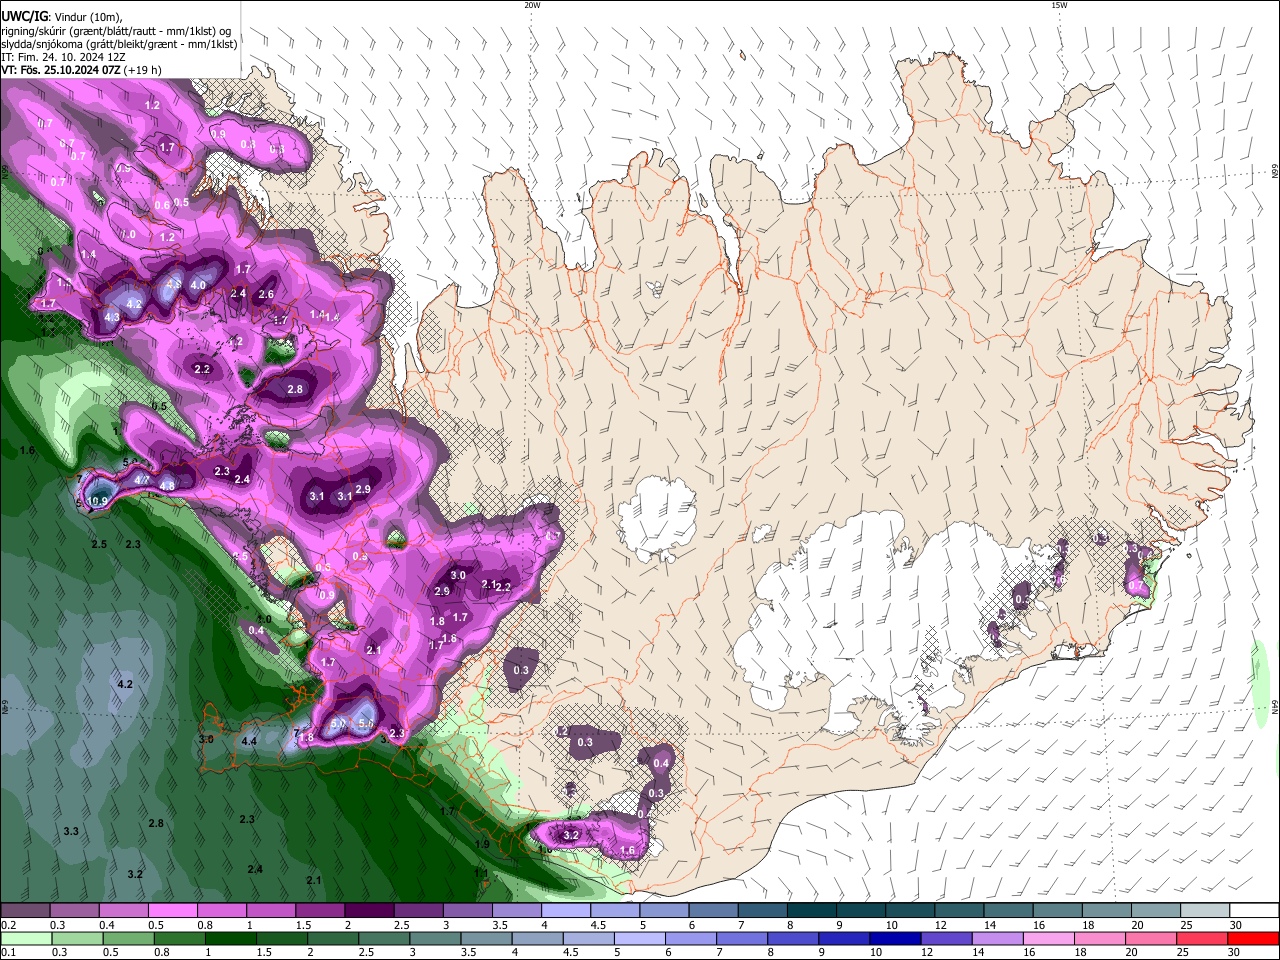Click the darkest purple snow swatch between 2 and 2.5
Image resolution: width=1280 pixels, height=960 pixels.
pos(369,911)
